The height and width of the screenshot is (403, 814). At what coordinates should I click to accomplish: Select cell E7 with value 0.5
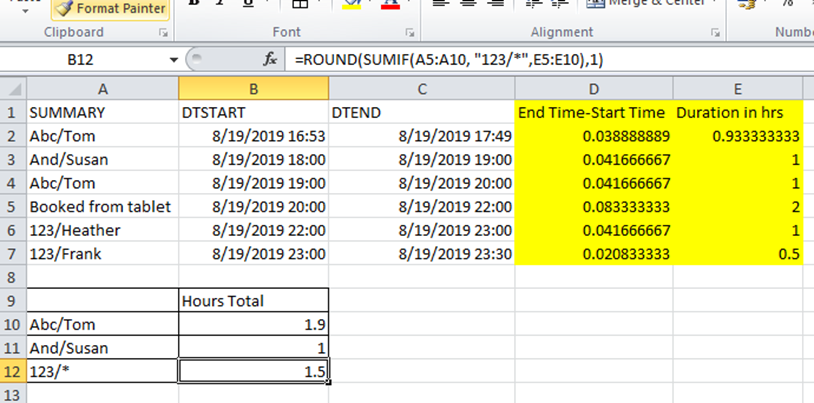pos(738,254)
